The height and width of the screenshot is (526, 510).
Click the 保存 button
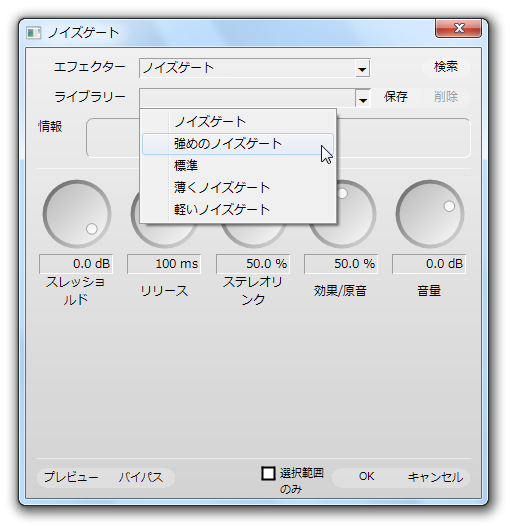coord(396,97)
